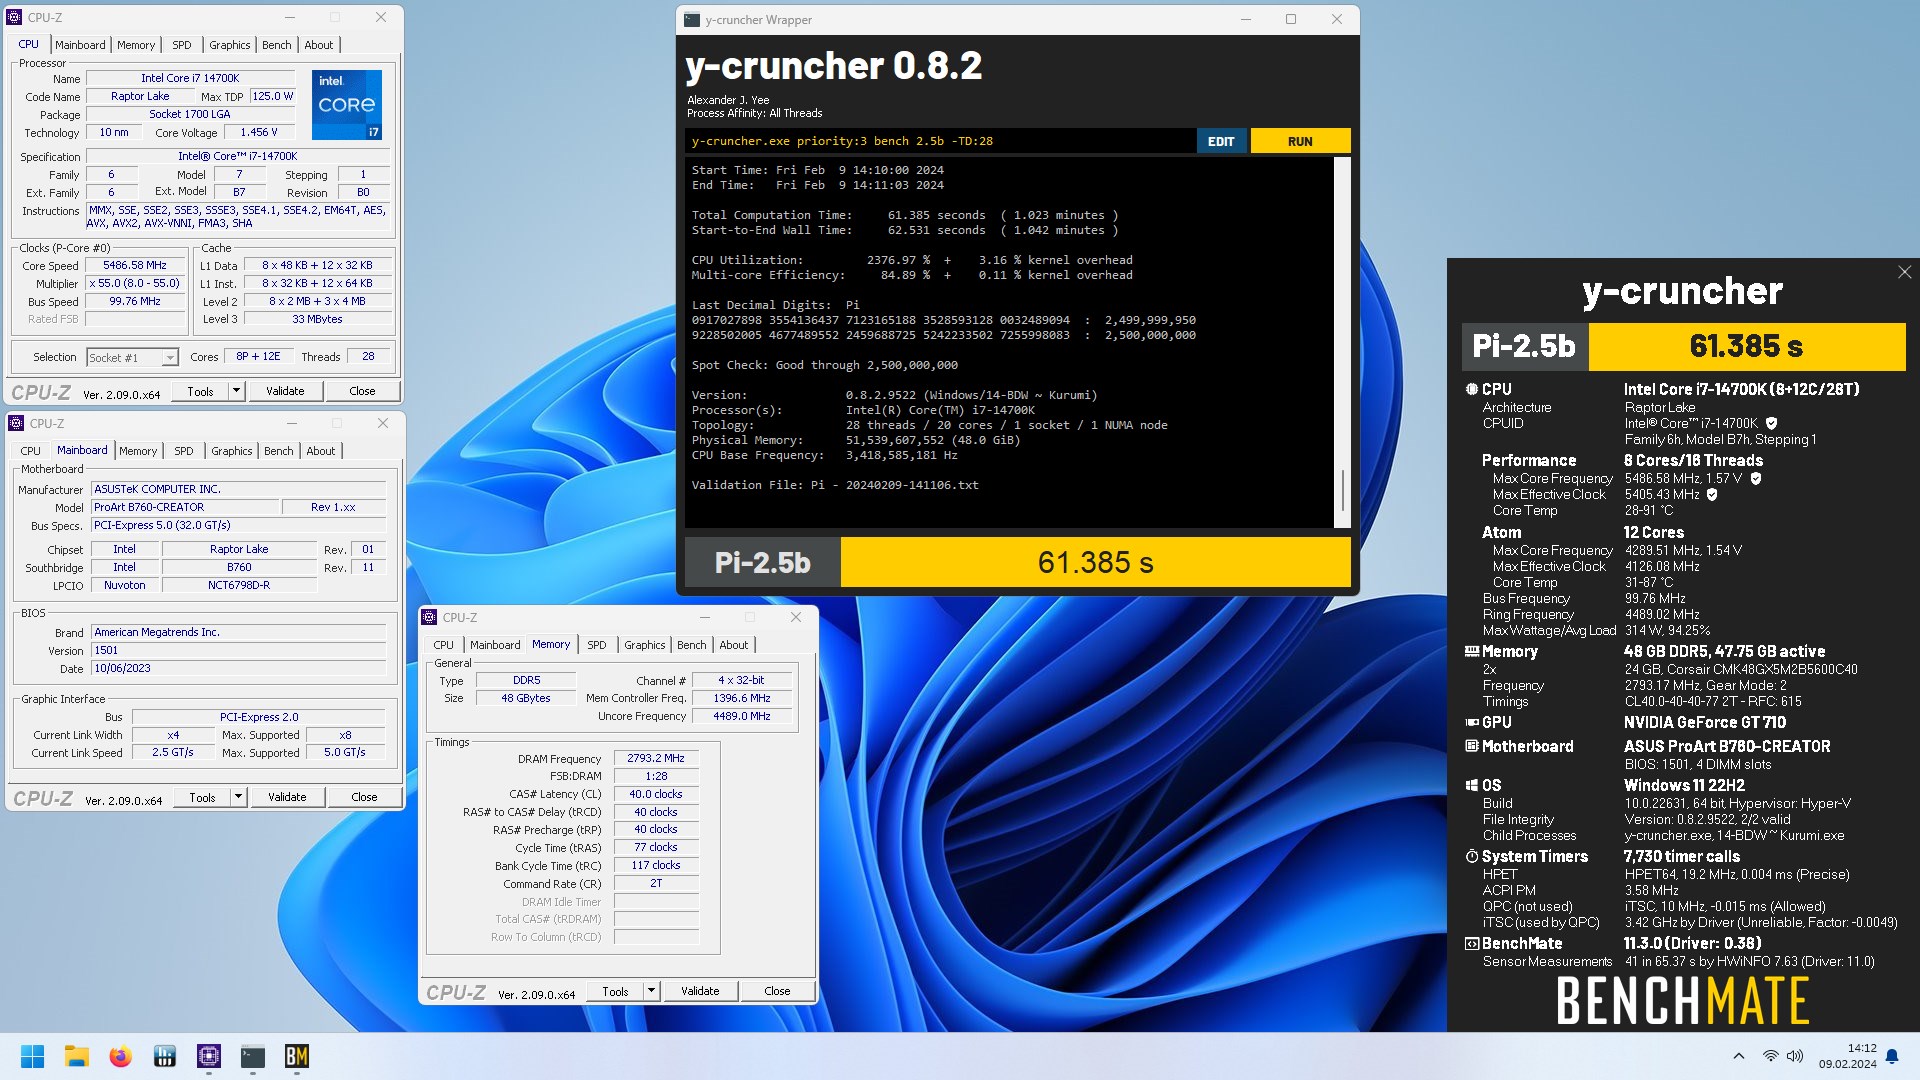This screenshot has height=1080, width=1920.
Task: Click BENCHMATE logo at panel bottom
Action: 1683,1001
